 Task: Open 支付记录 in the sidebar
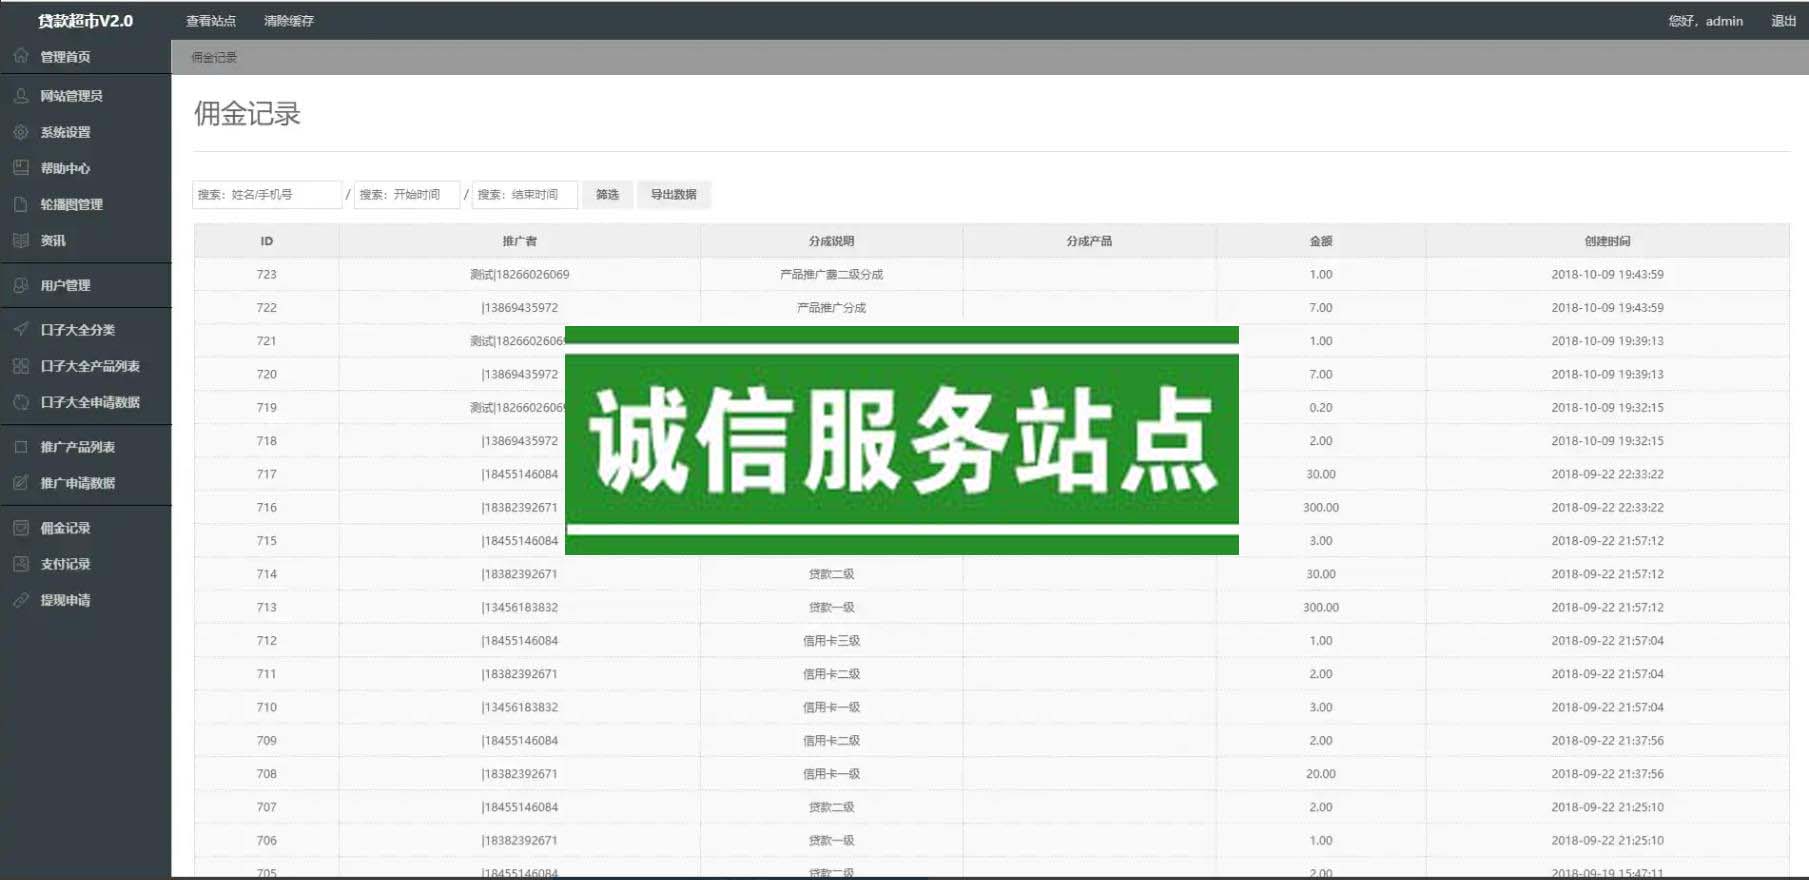[65, 564]
